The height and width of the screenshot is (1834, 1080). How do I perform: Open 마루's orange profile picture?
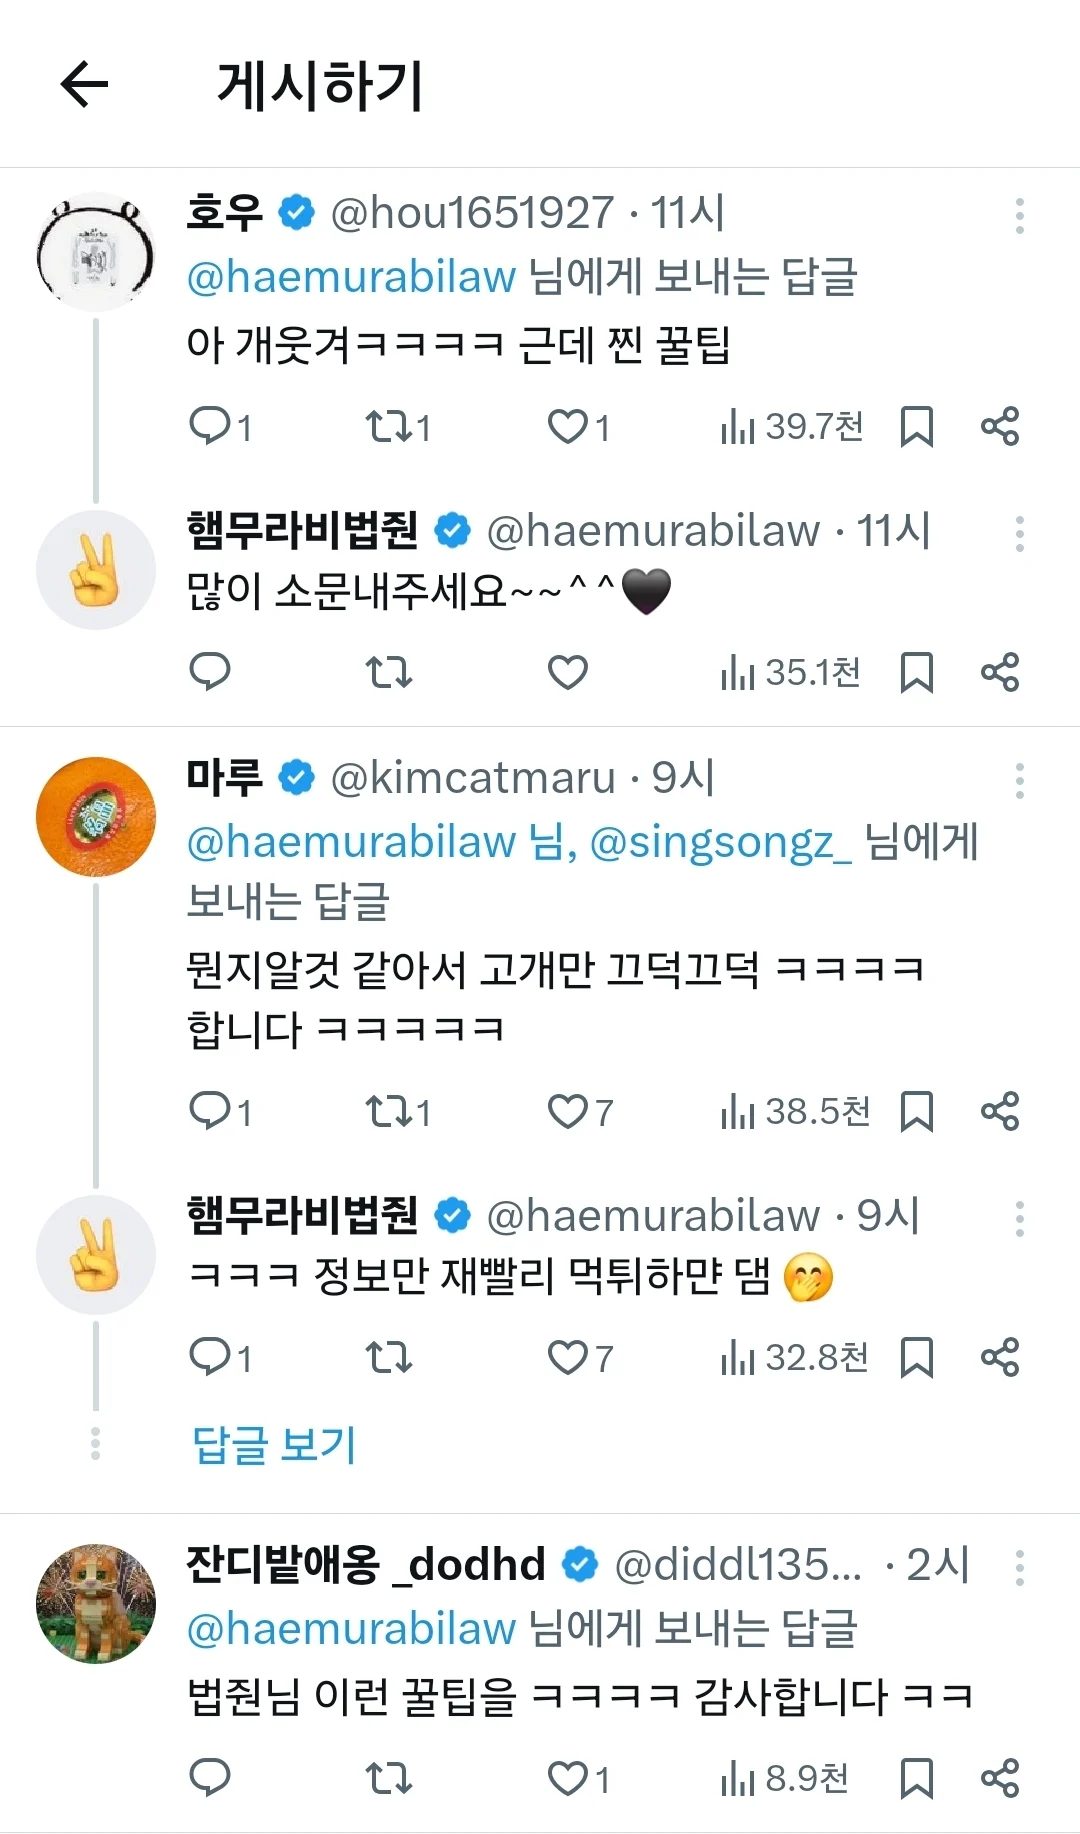(96, 817)
